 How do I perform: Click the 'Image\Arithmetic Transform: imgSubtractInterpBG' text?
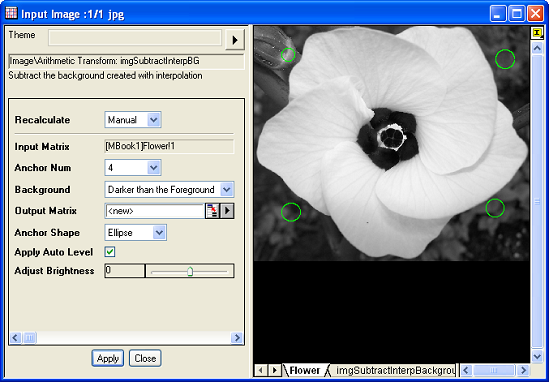point(104,61)
